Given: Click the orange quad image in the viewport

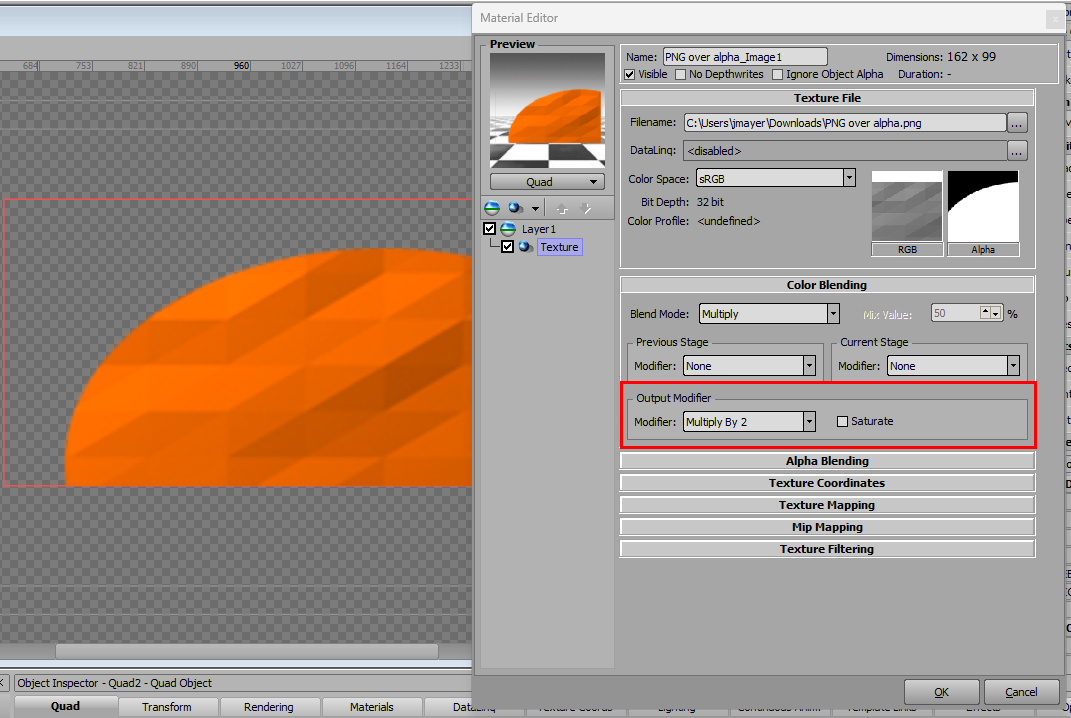Looking at the screenshot, I should tap(268, 368).
